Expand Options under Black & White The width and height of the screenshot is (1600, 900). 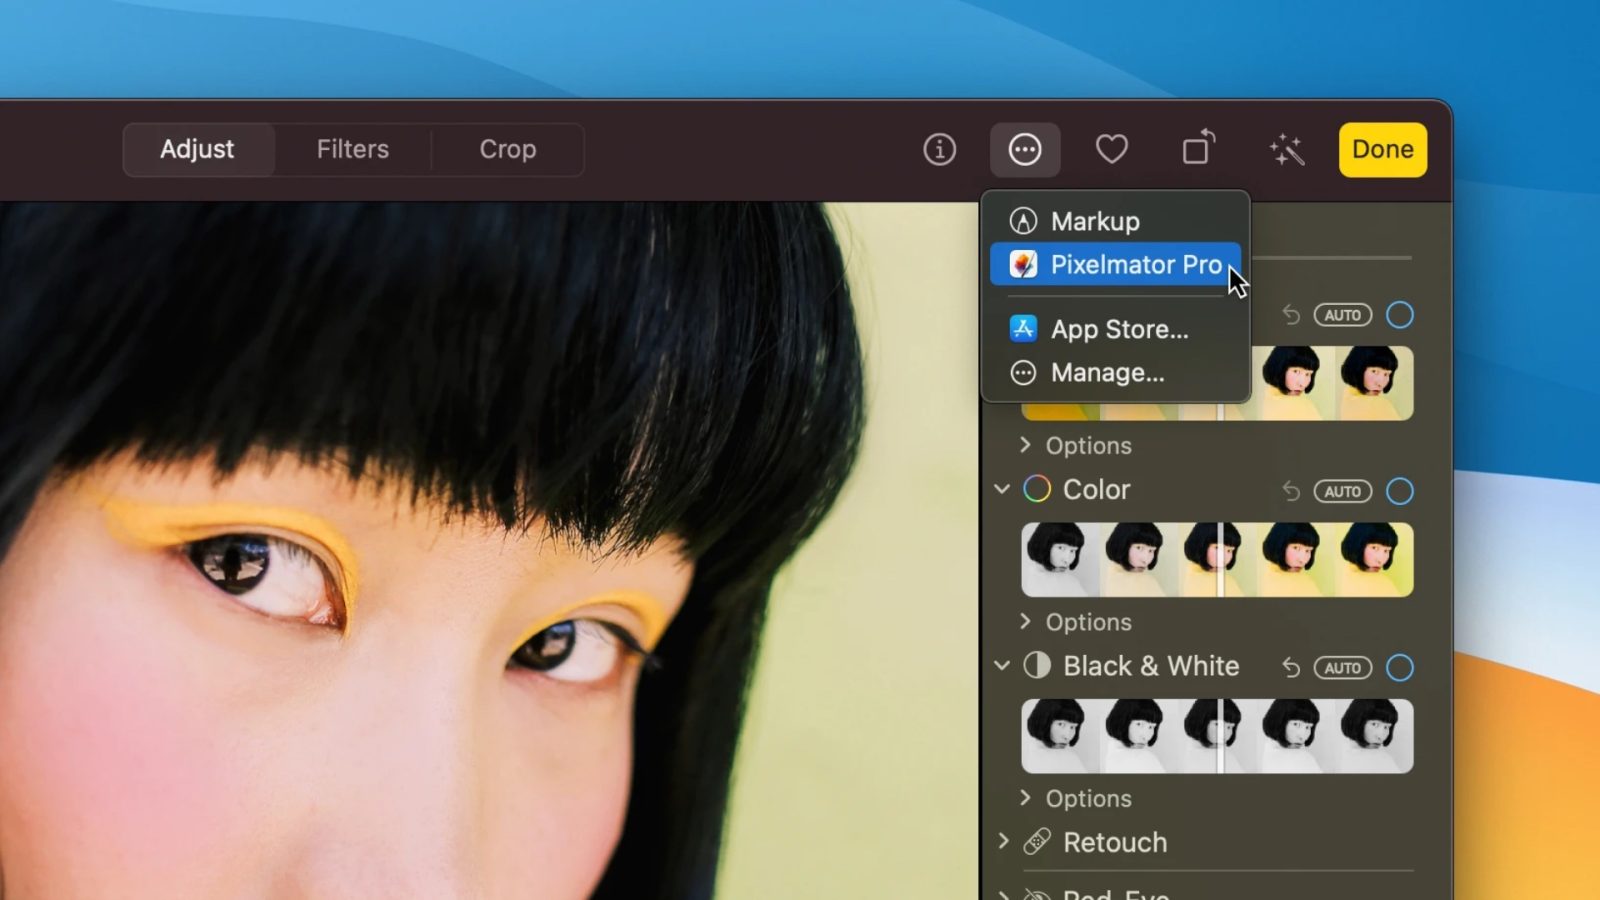click(x=1025, y=798)
